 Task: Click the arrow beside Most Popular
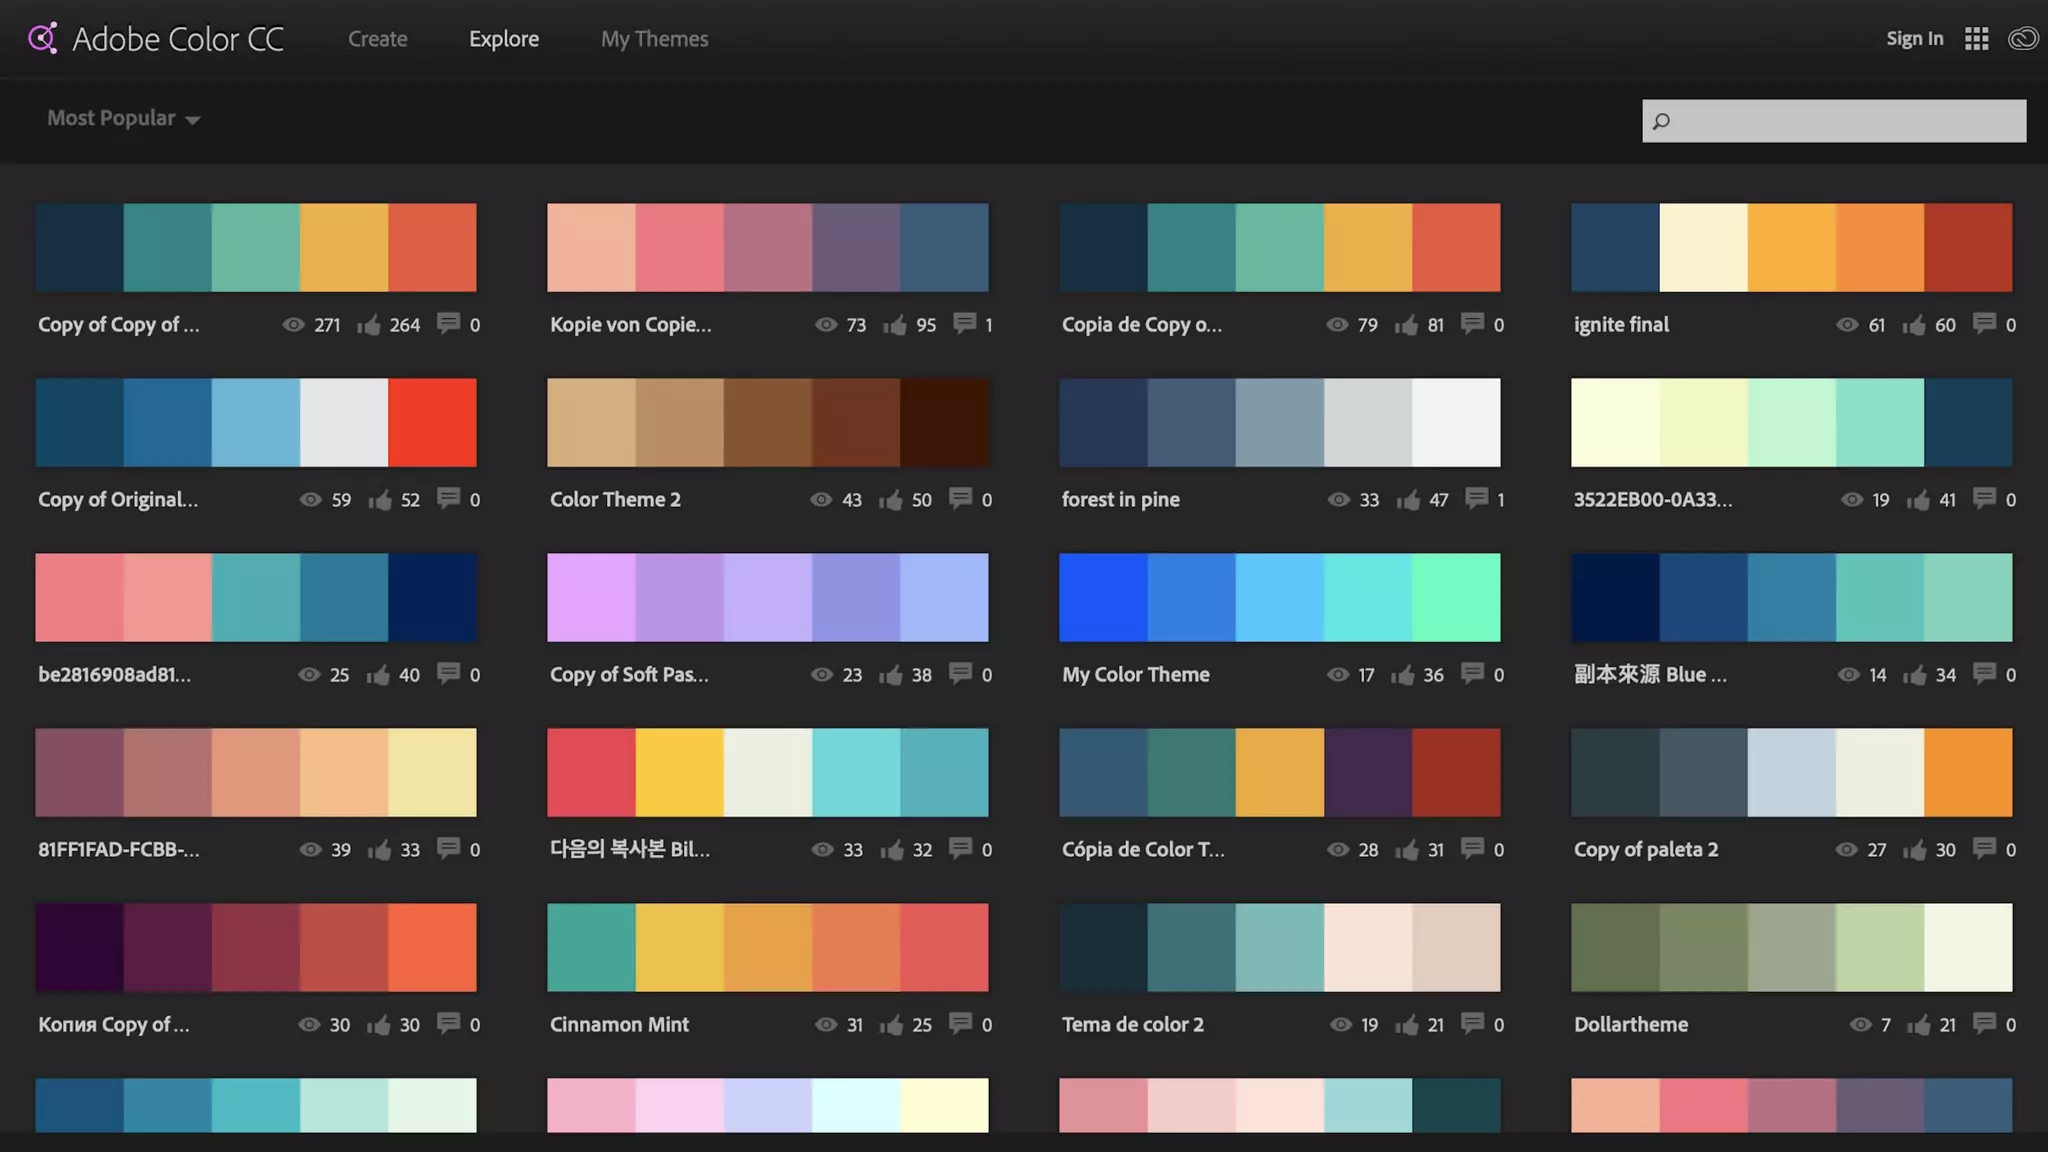coord(193,120)
